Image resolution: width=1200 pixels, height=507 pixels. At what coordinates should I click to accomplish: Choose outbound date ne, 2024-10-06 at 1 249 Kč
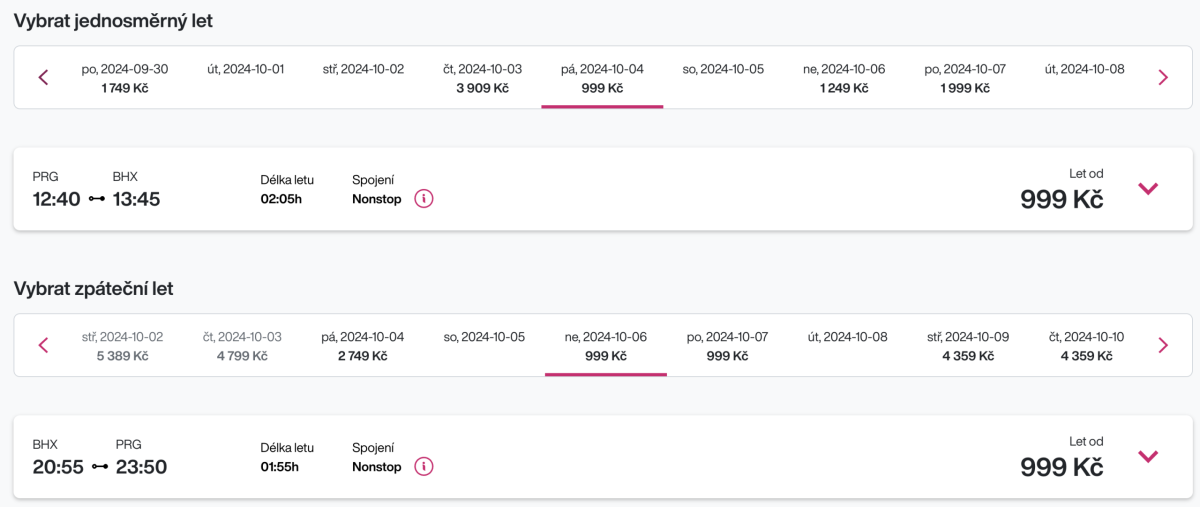(x=843, y=78)
